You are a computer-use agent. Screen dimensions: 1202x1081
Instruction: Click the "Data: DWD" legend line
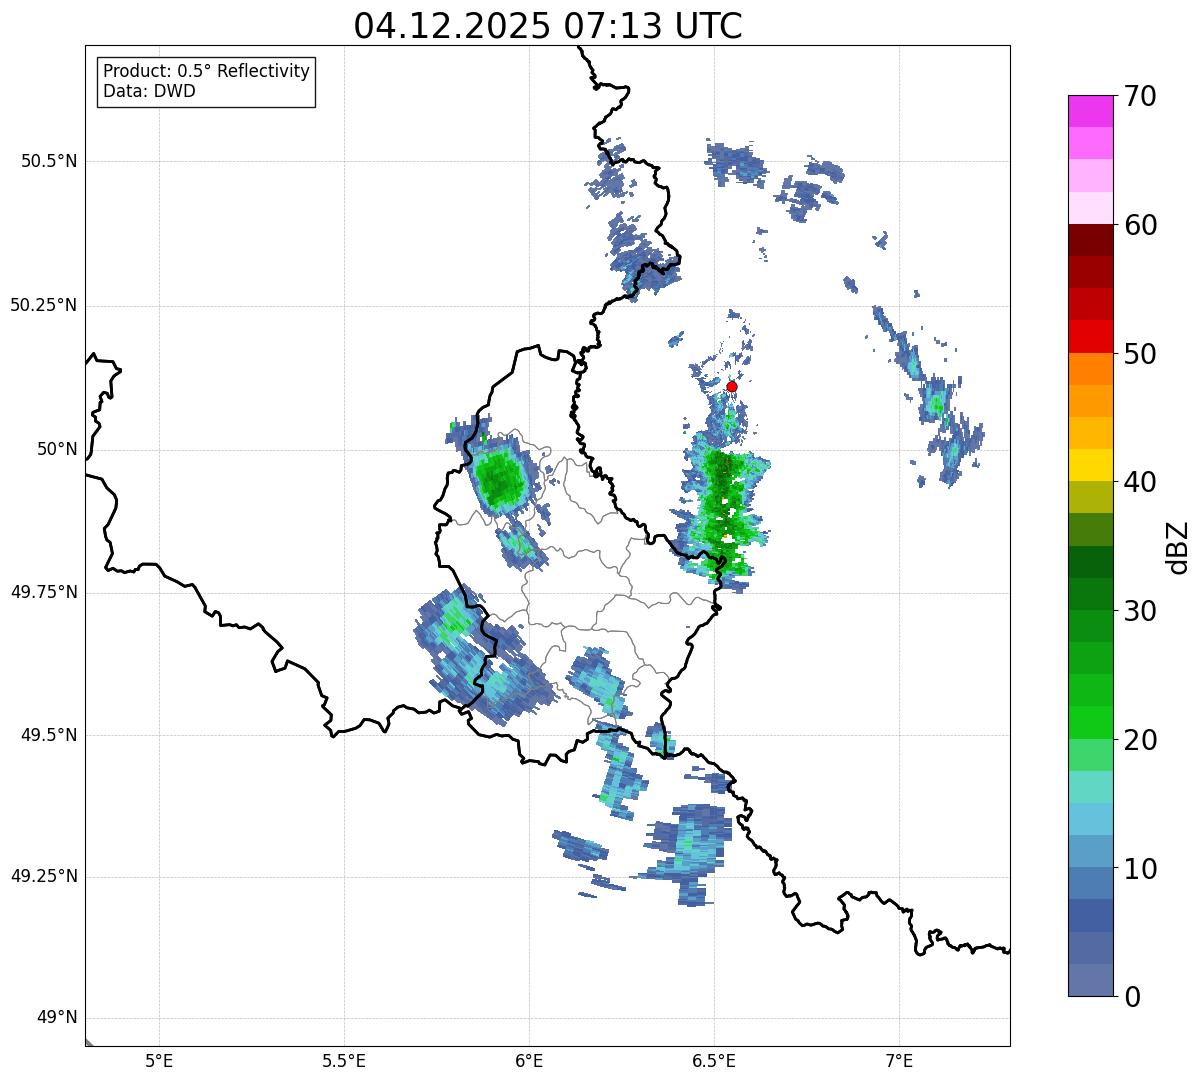149,91
